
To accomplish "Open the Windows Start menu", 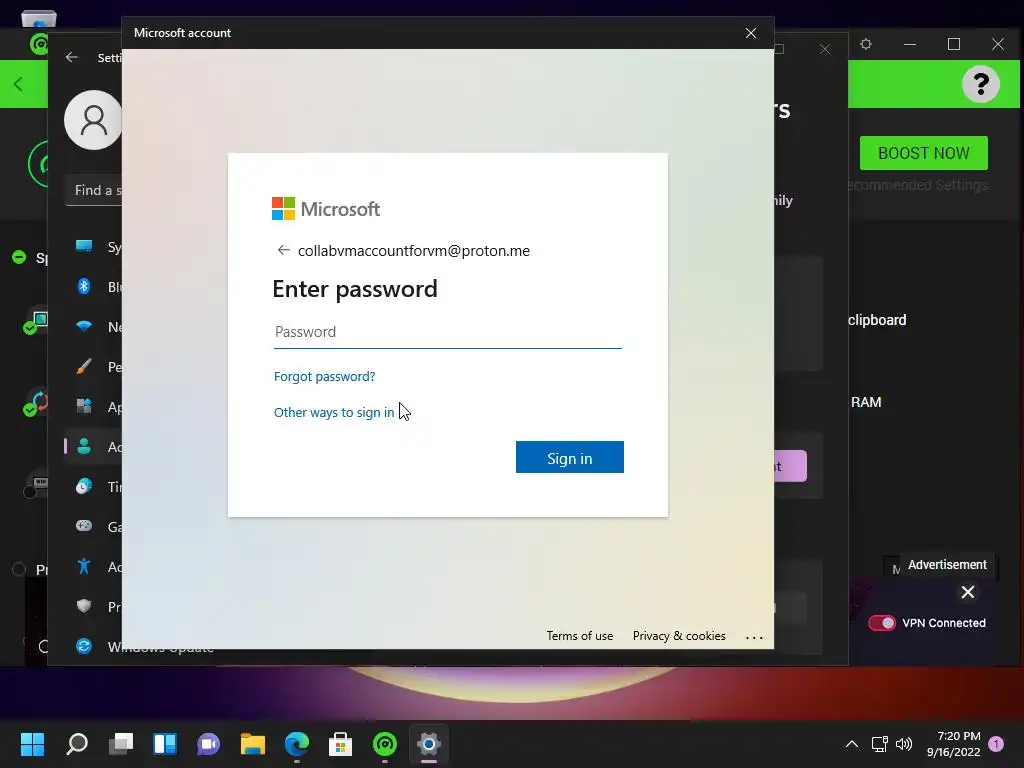I will (32, 744).
